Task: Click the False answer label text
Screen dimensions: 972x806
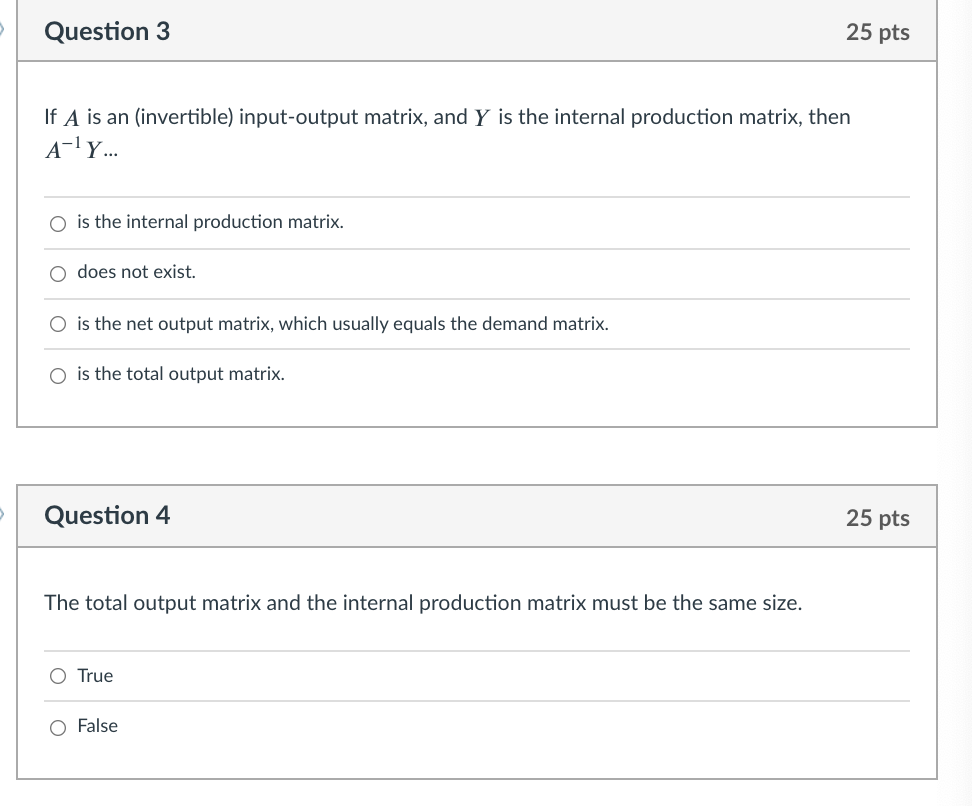Action: point(97,726)
